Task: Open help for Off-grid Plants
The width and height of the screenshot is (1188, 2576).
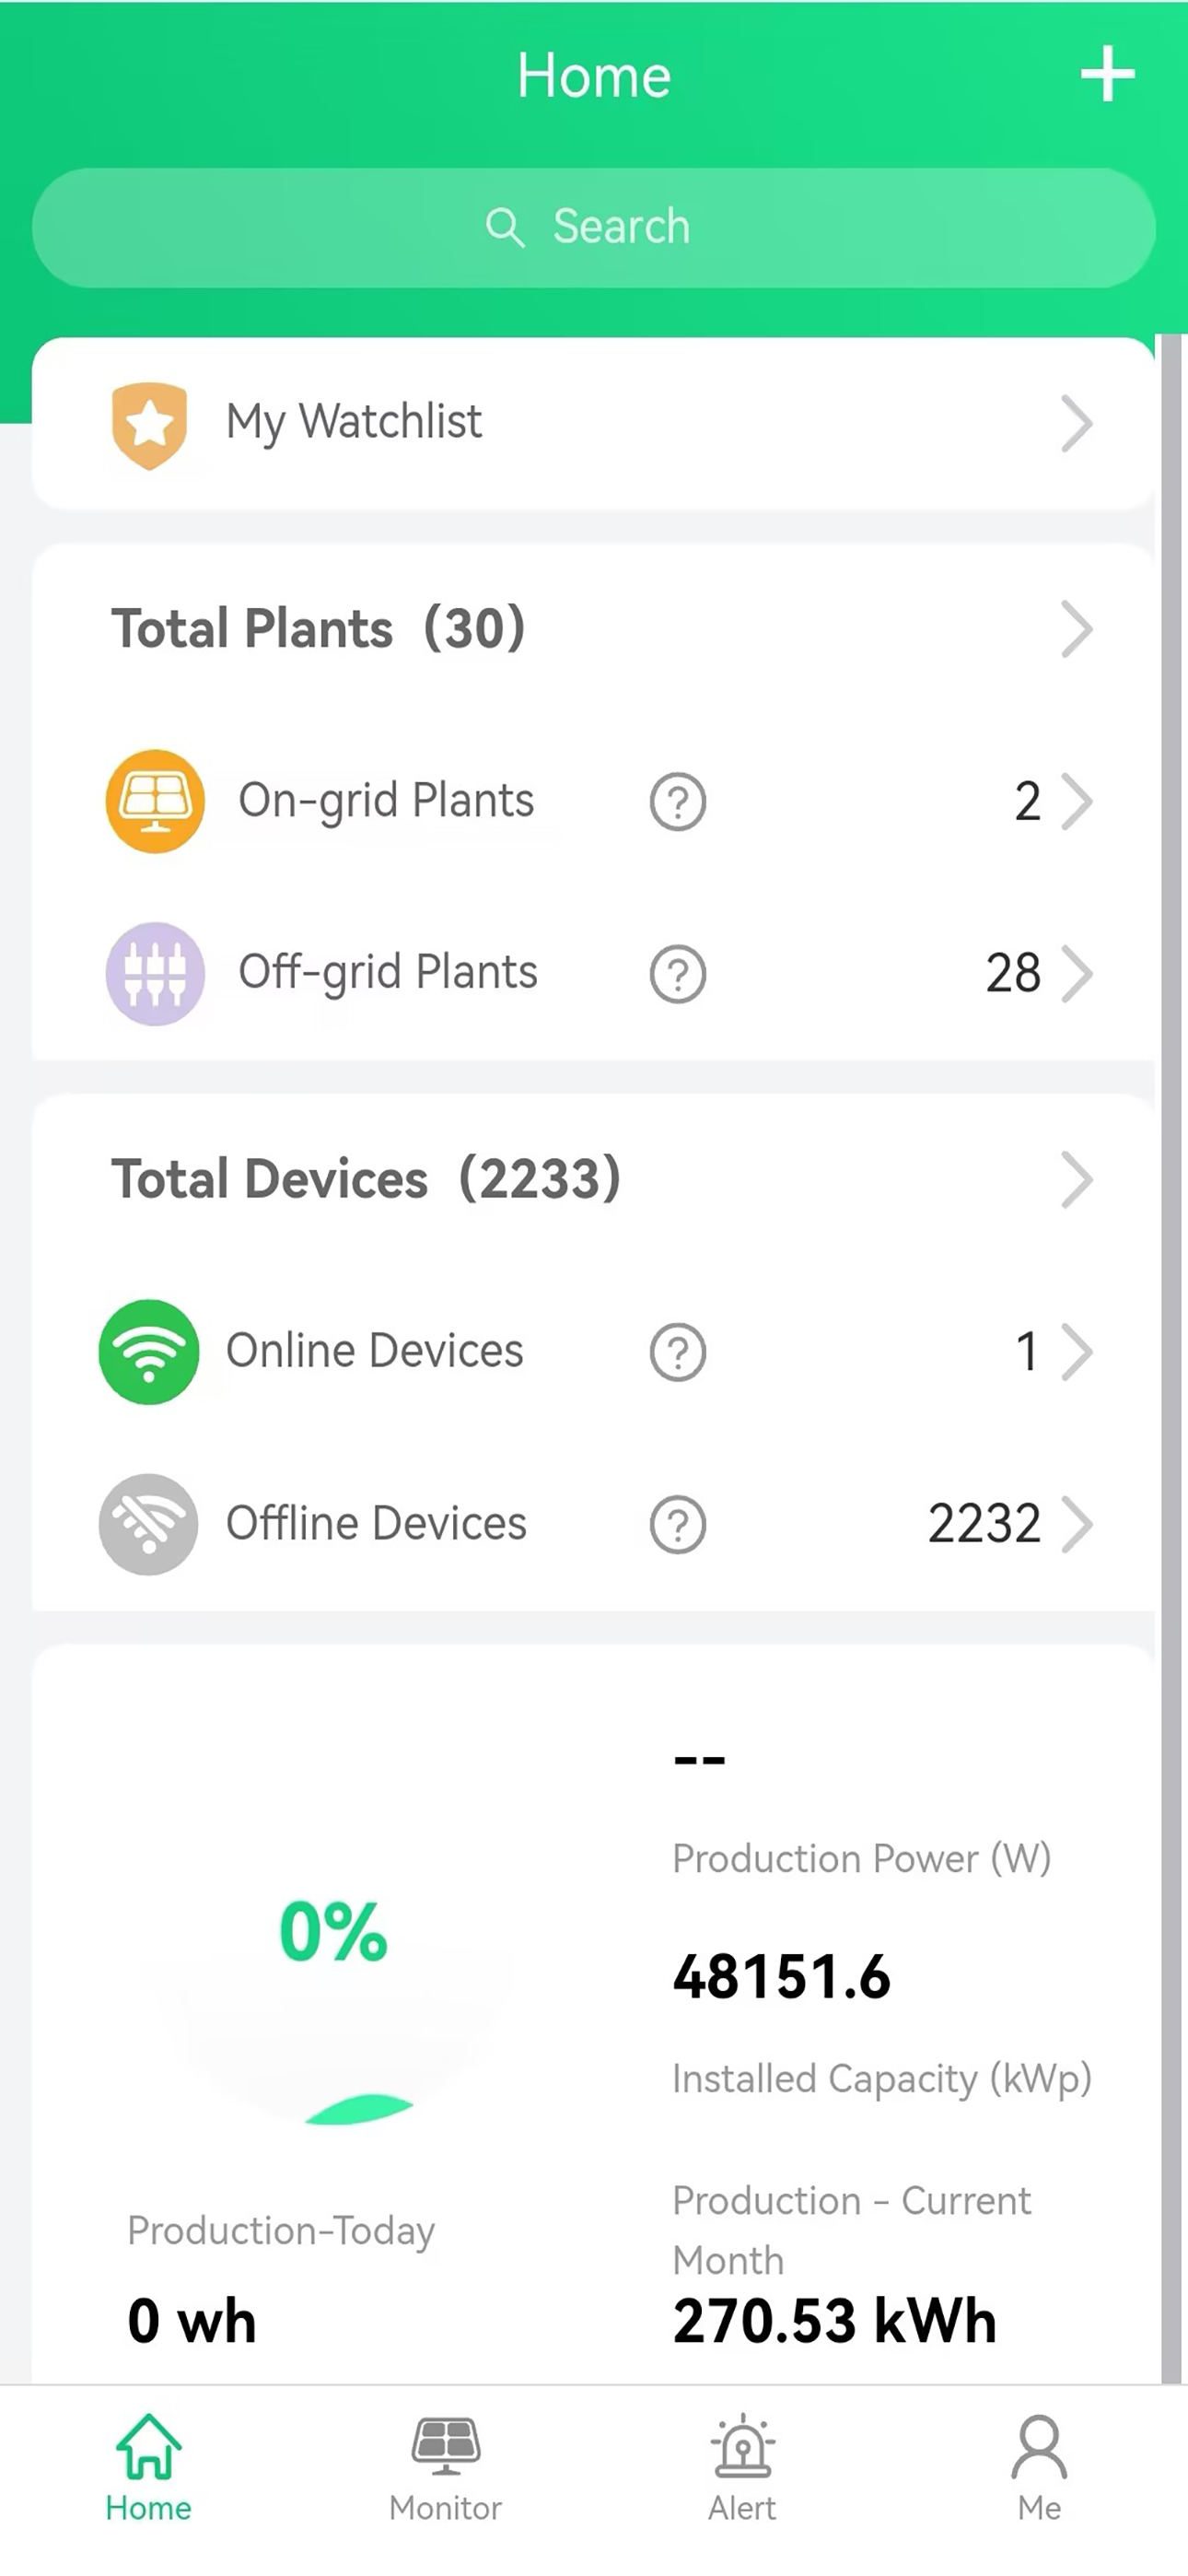Action: tap(678, 974)
